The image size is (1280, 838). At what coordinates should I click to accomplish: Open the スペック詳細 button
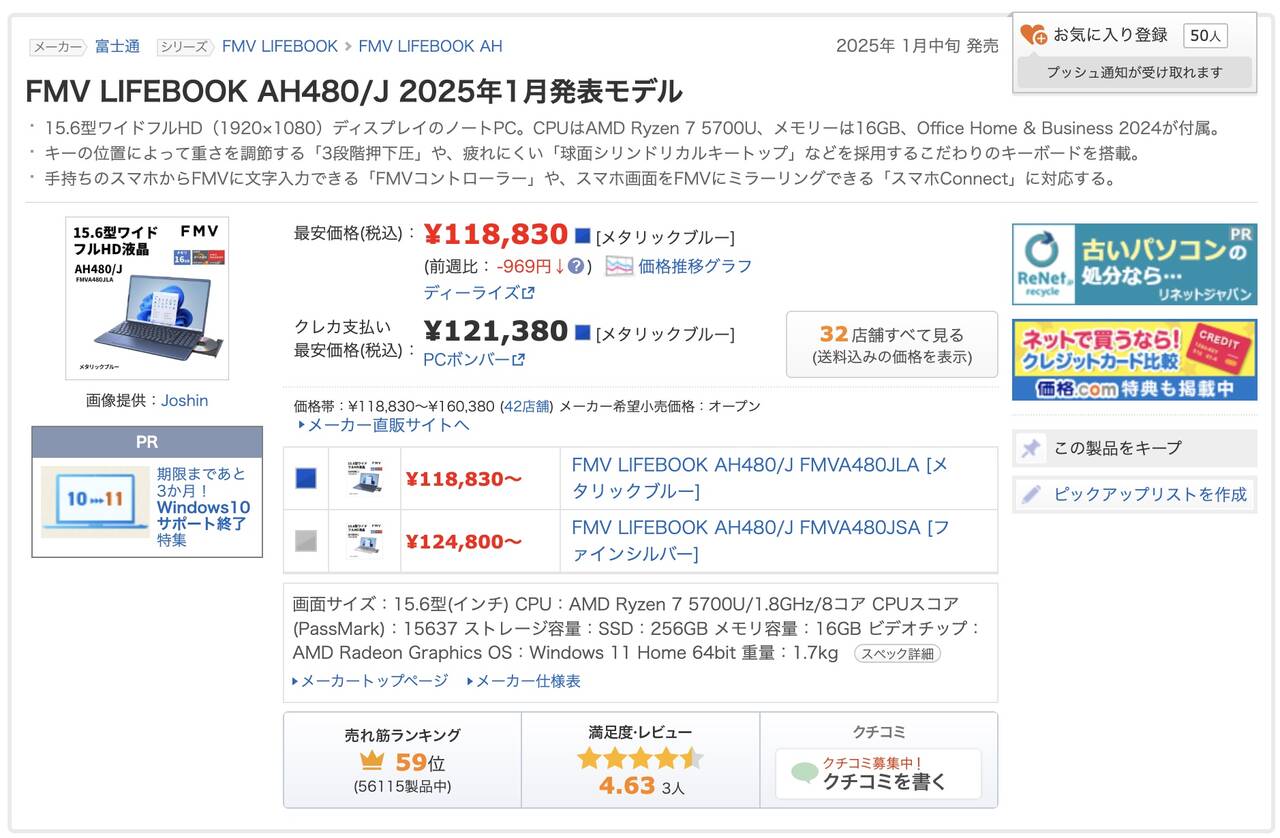pos(896,653)
